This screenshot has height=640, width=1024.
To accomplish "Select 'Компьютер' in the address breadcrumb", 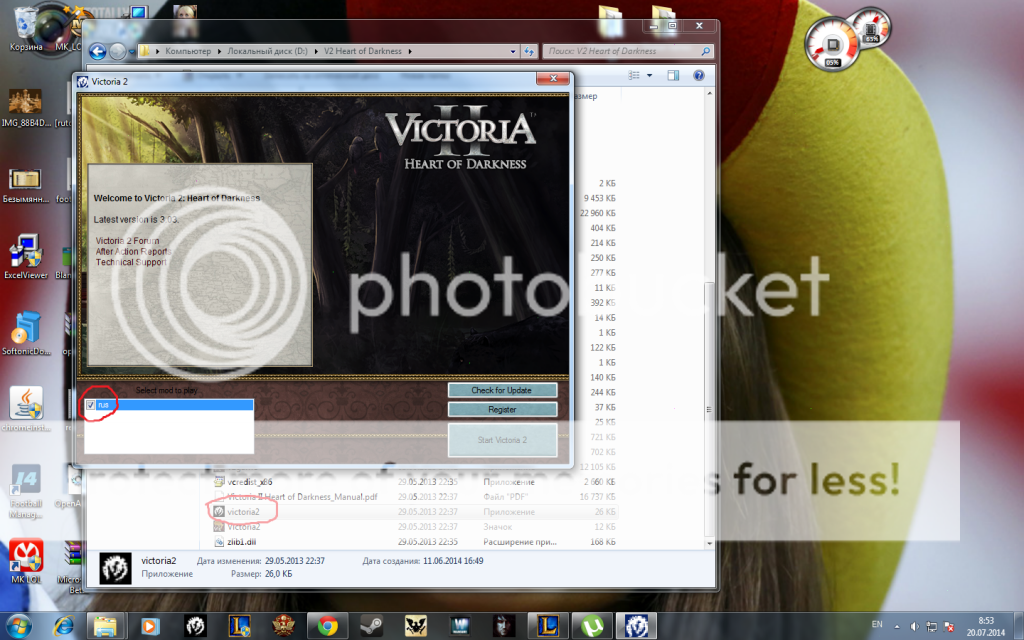I will click(194, 51).
